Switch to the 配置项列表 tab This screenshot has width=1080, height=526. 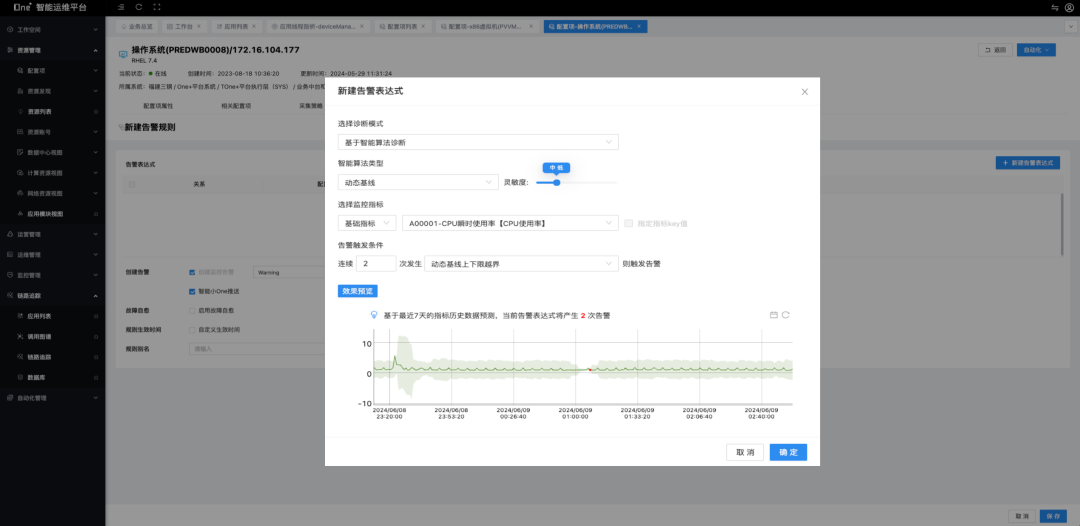click(403, 26)
